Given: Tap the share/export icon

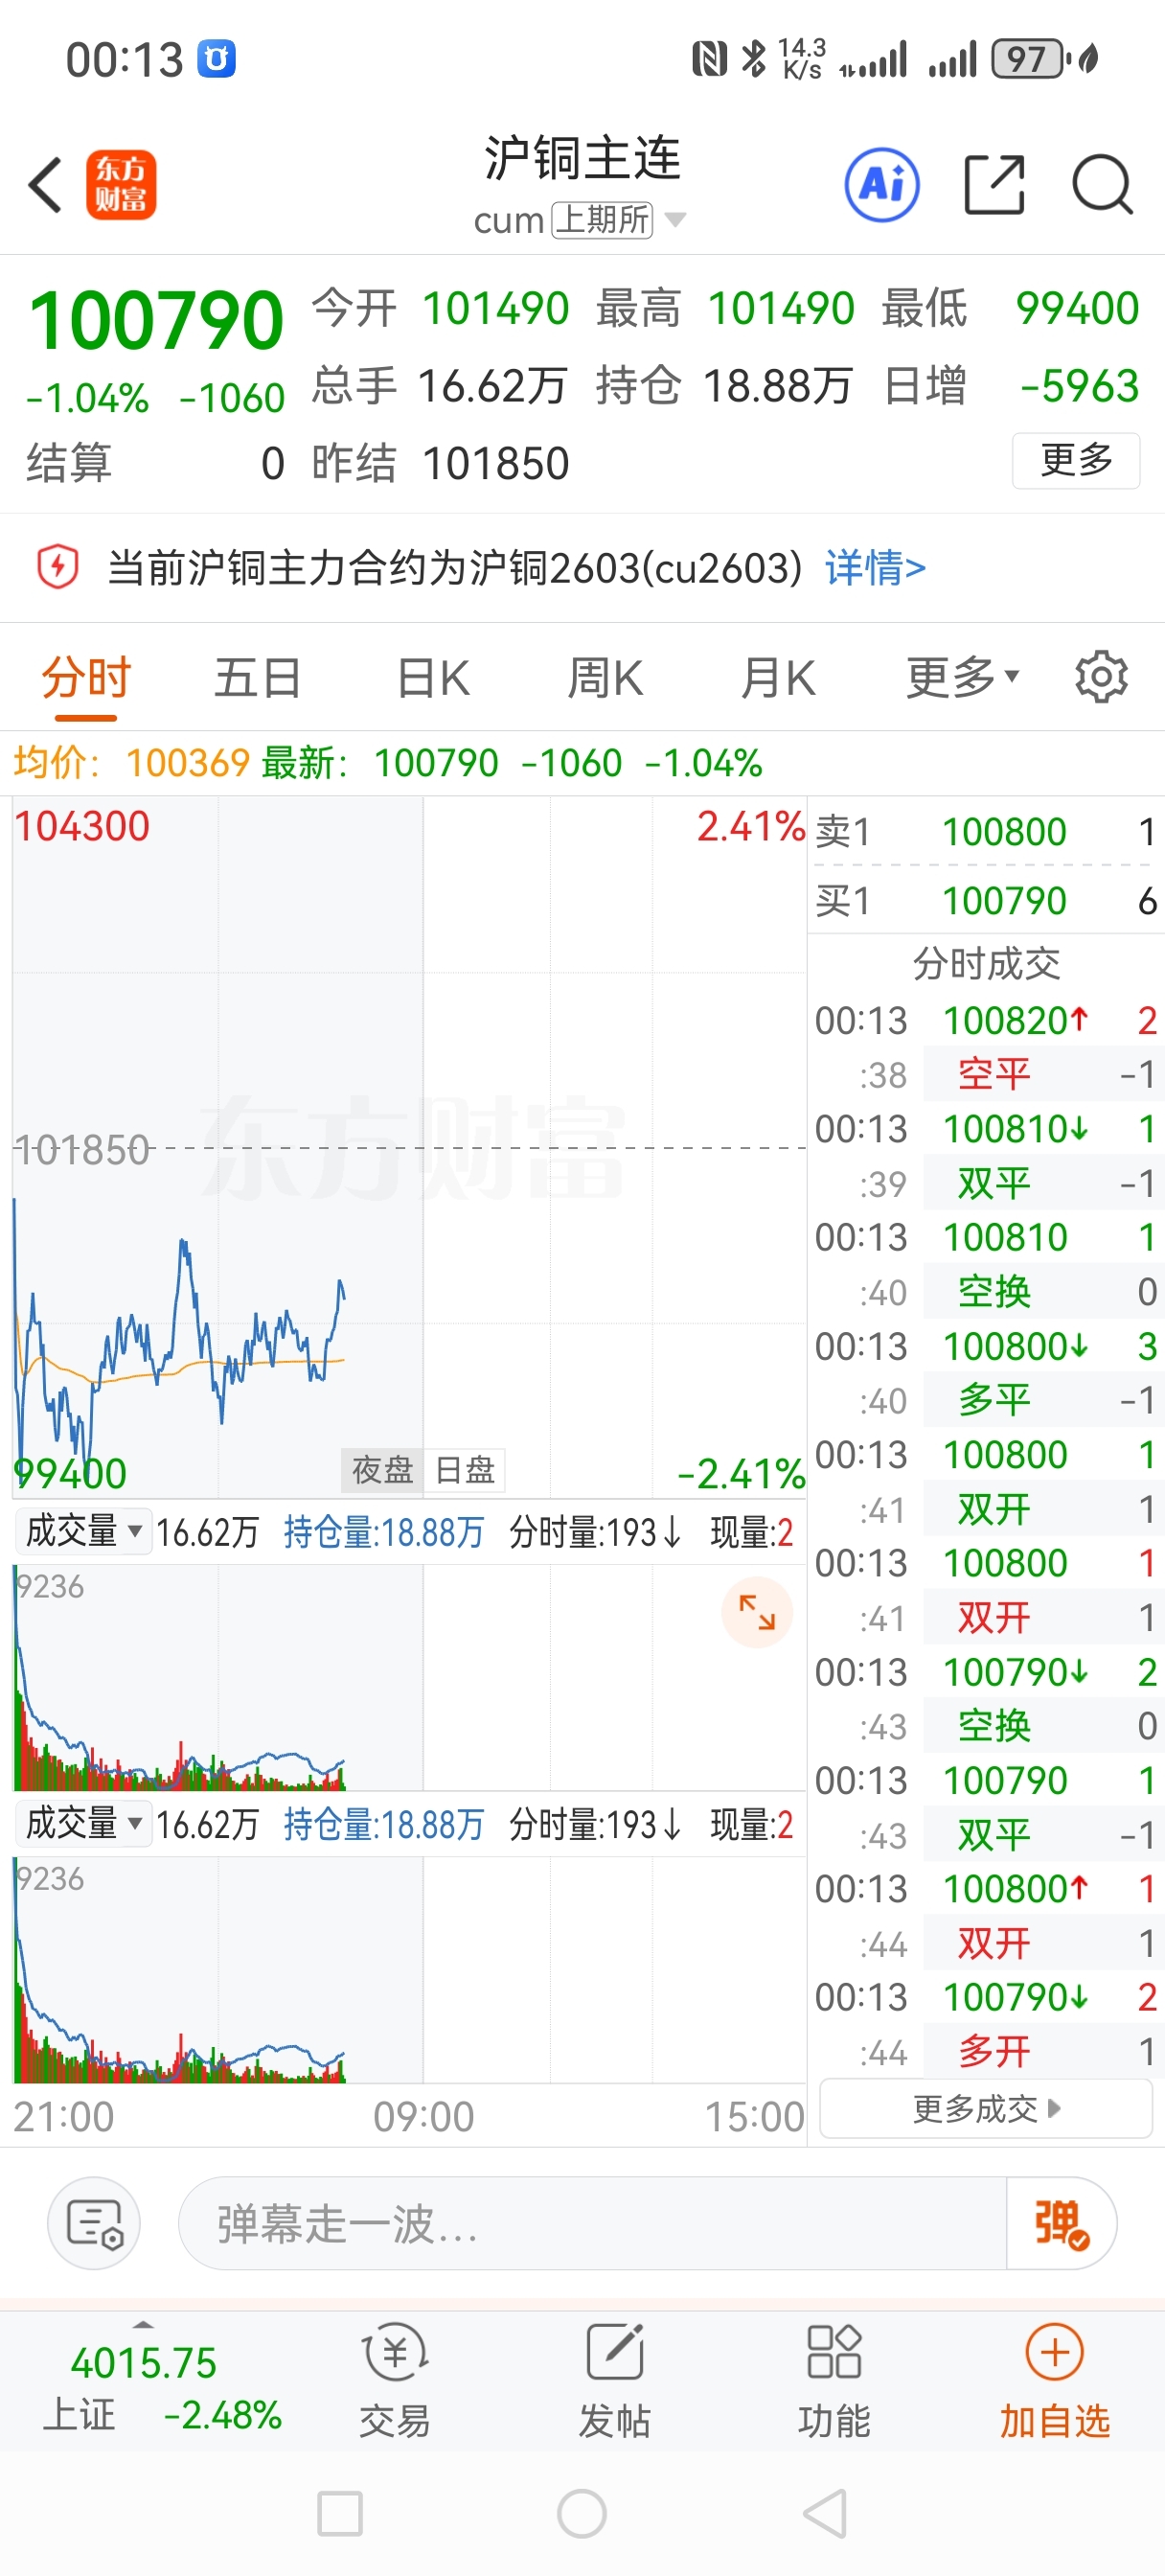Looking at the screenshot, I should tap(994, 185).
